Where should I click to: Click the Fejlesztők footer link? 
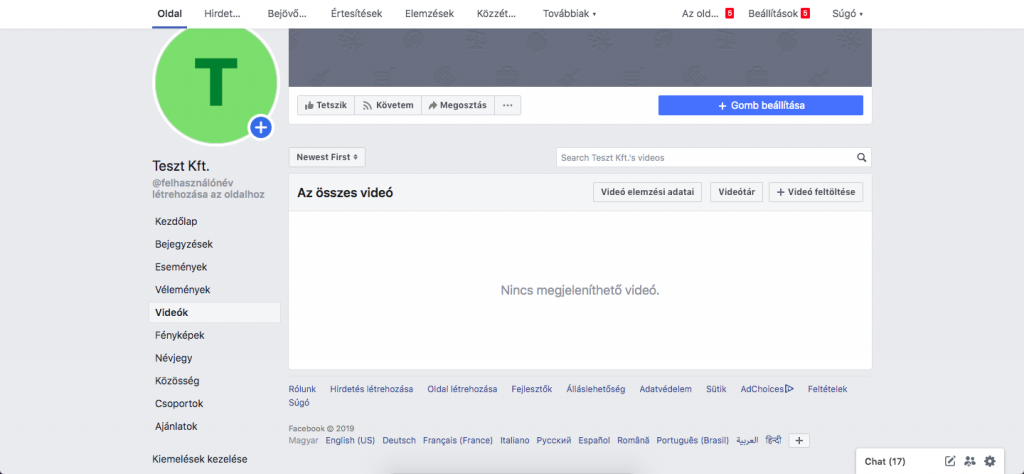[532, 389]
